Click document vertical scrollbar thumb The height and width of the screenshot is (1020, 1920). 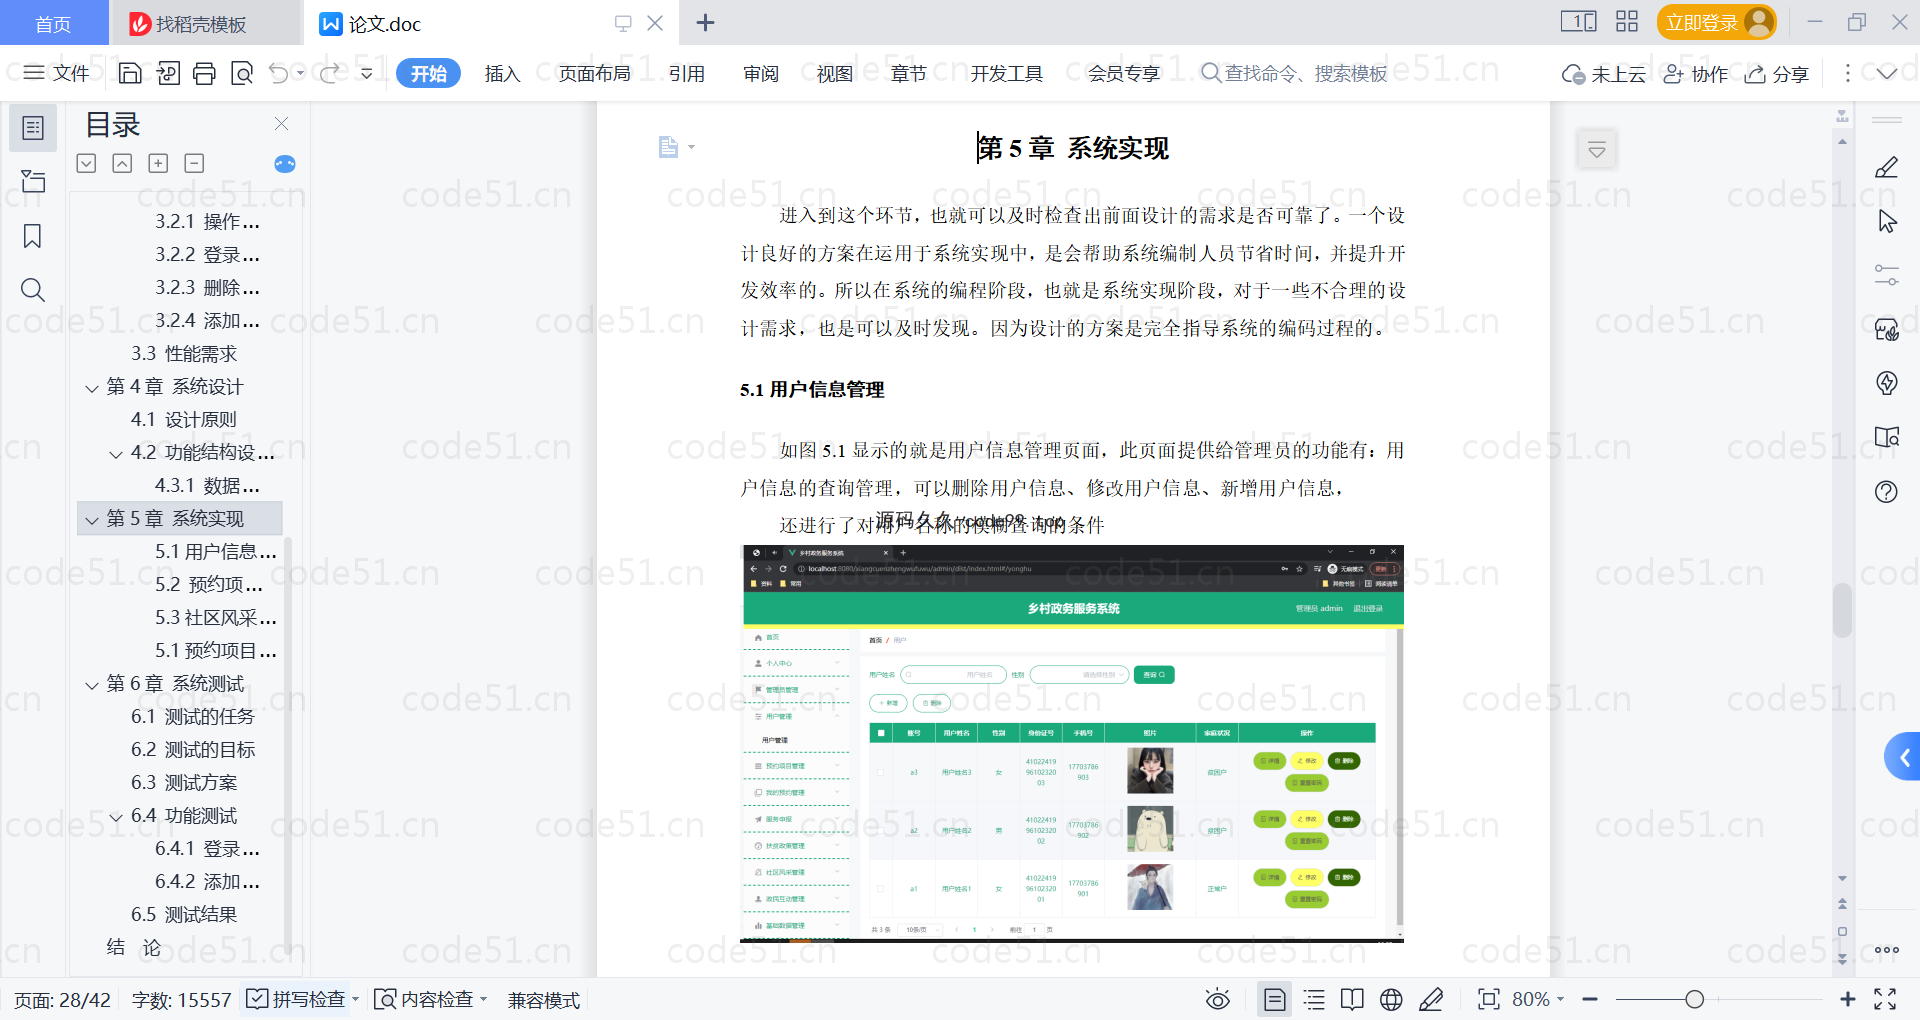1842,609
